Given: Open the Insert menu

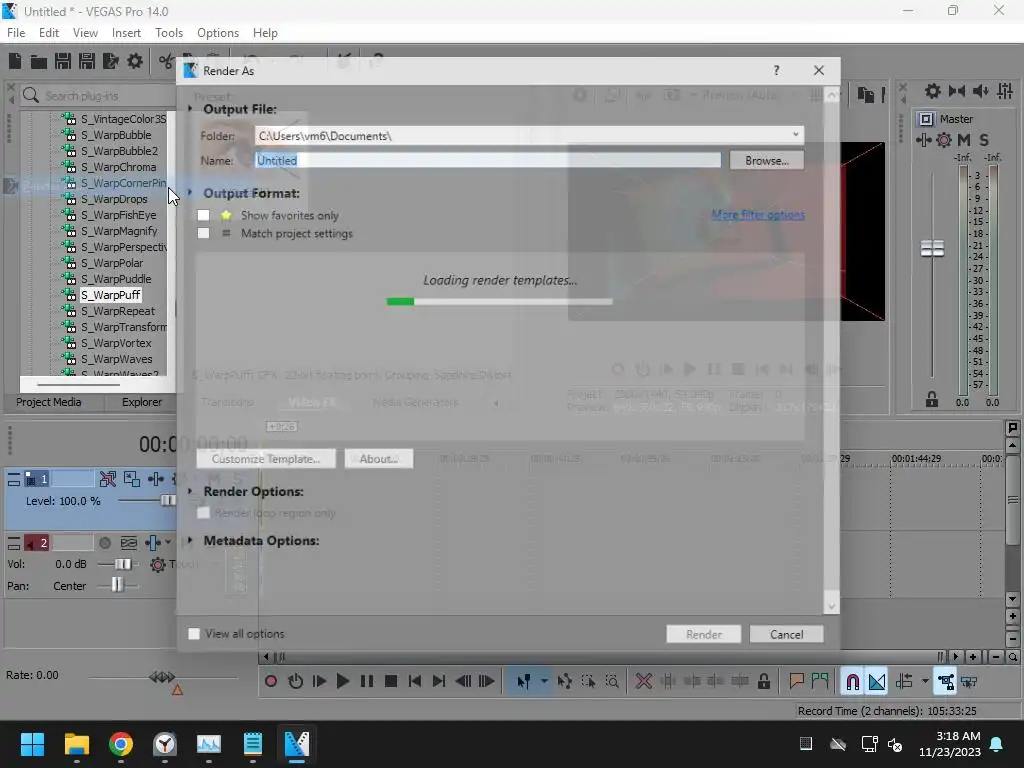Looking at the screenshot, I should [126, 33].
